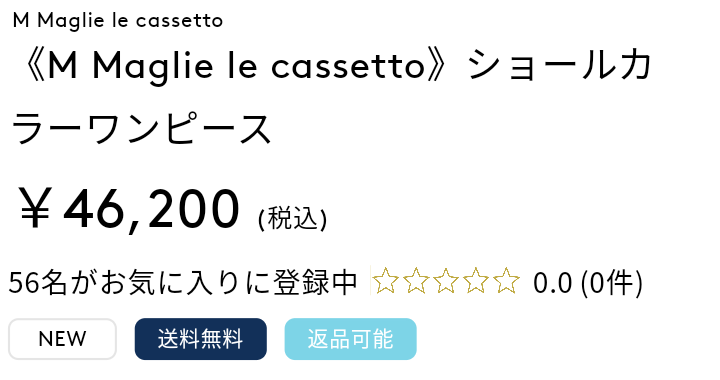The height and width of the screenshot is (380, 720).
Task: Click the 送料無料 badge
Action: [201, 339]
